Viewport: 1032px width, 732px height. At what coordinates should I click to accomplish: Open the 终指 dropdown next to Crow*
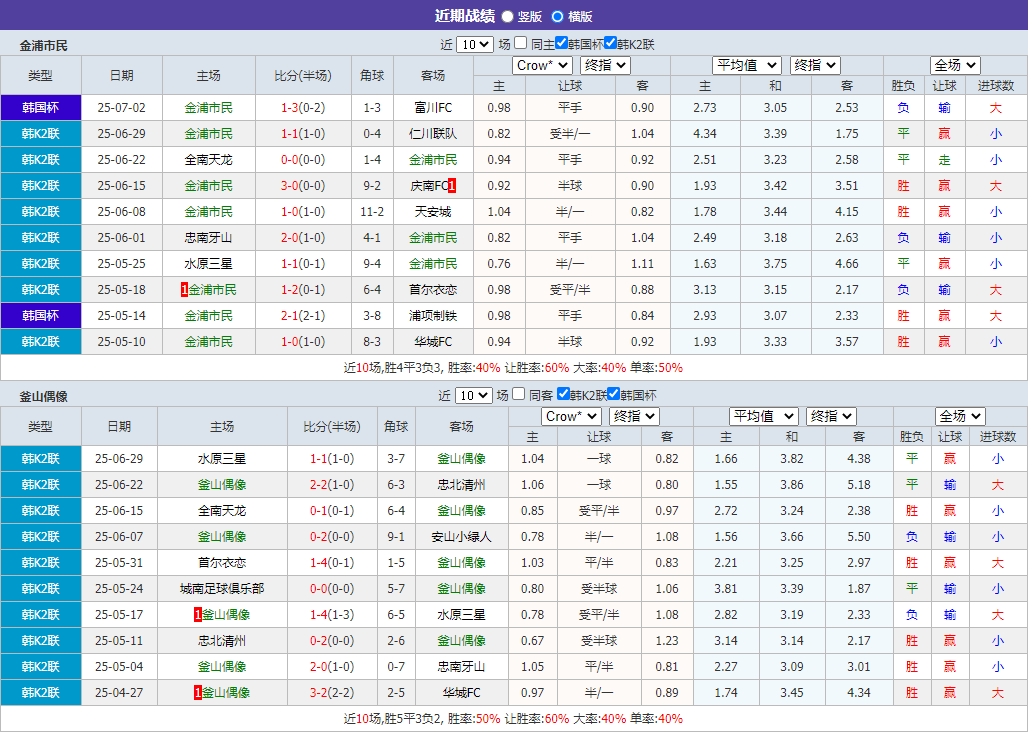[604, 65]
